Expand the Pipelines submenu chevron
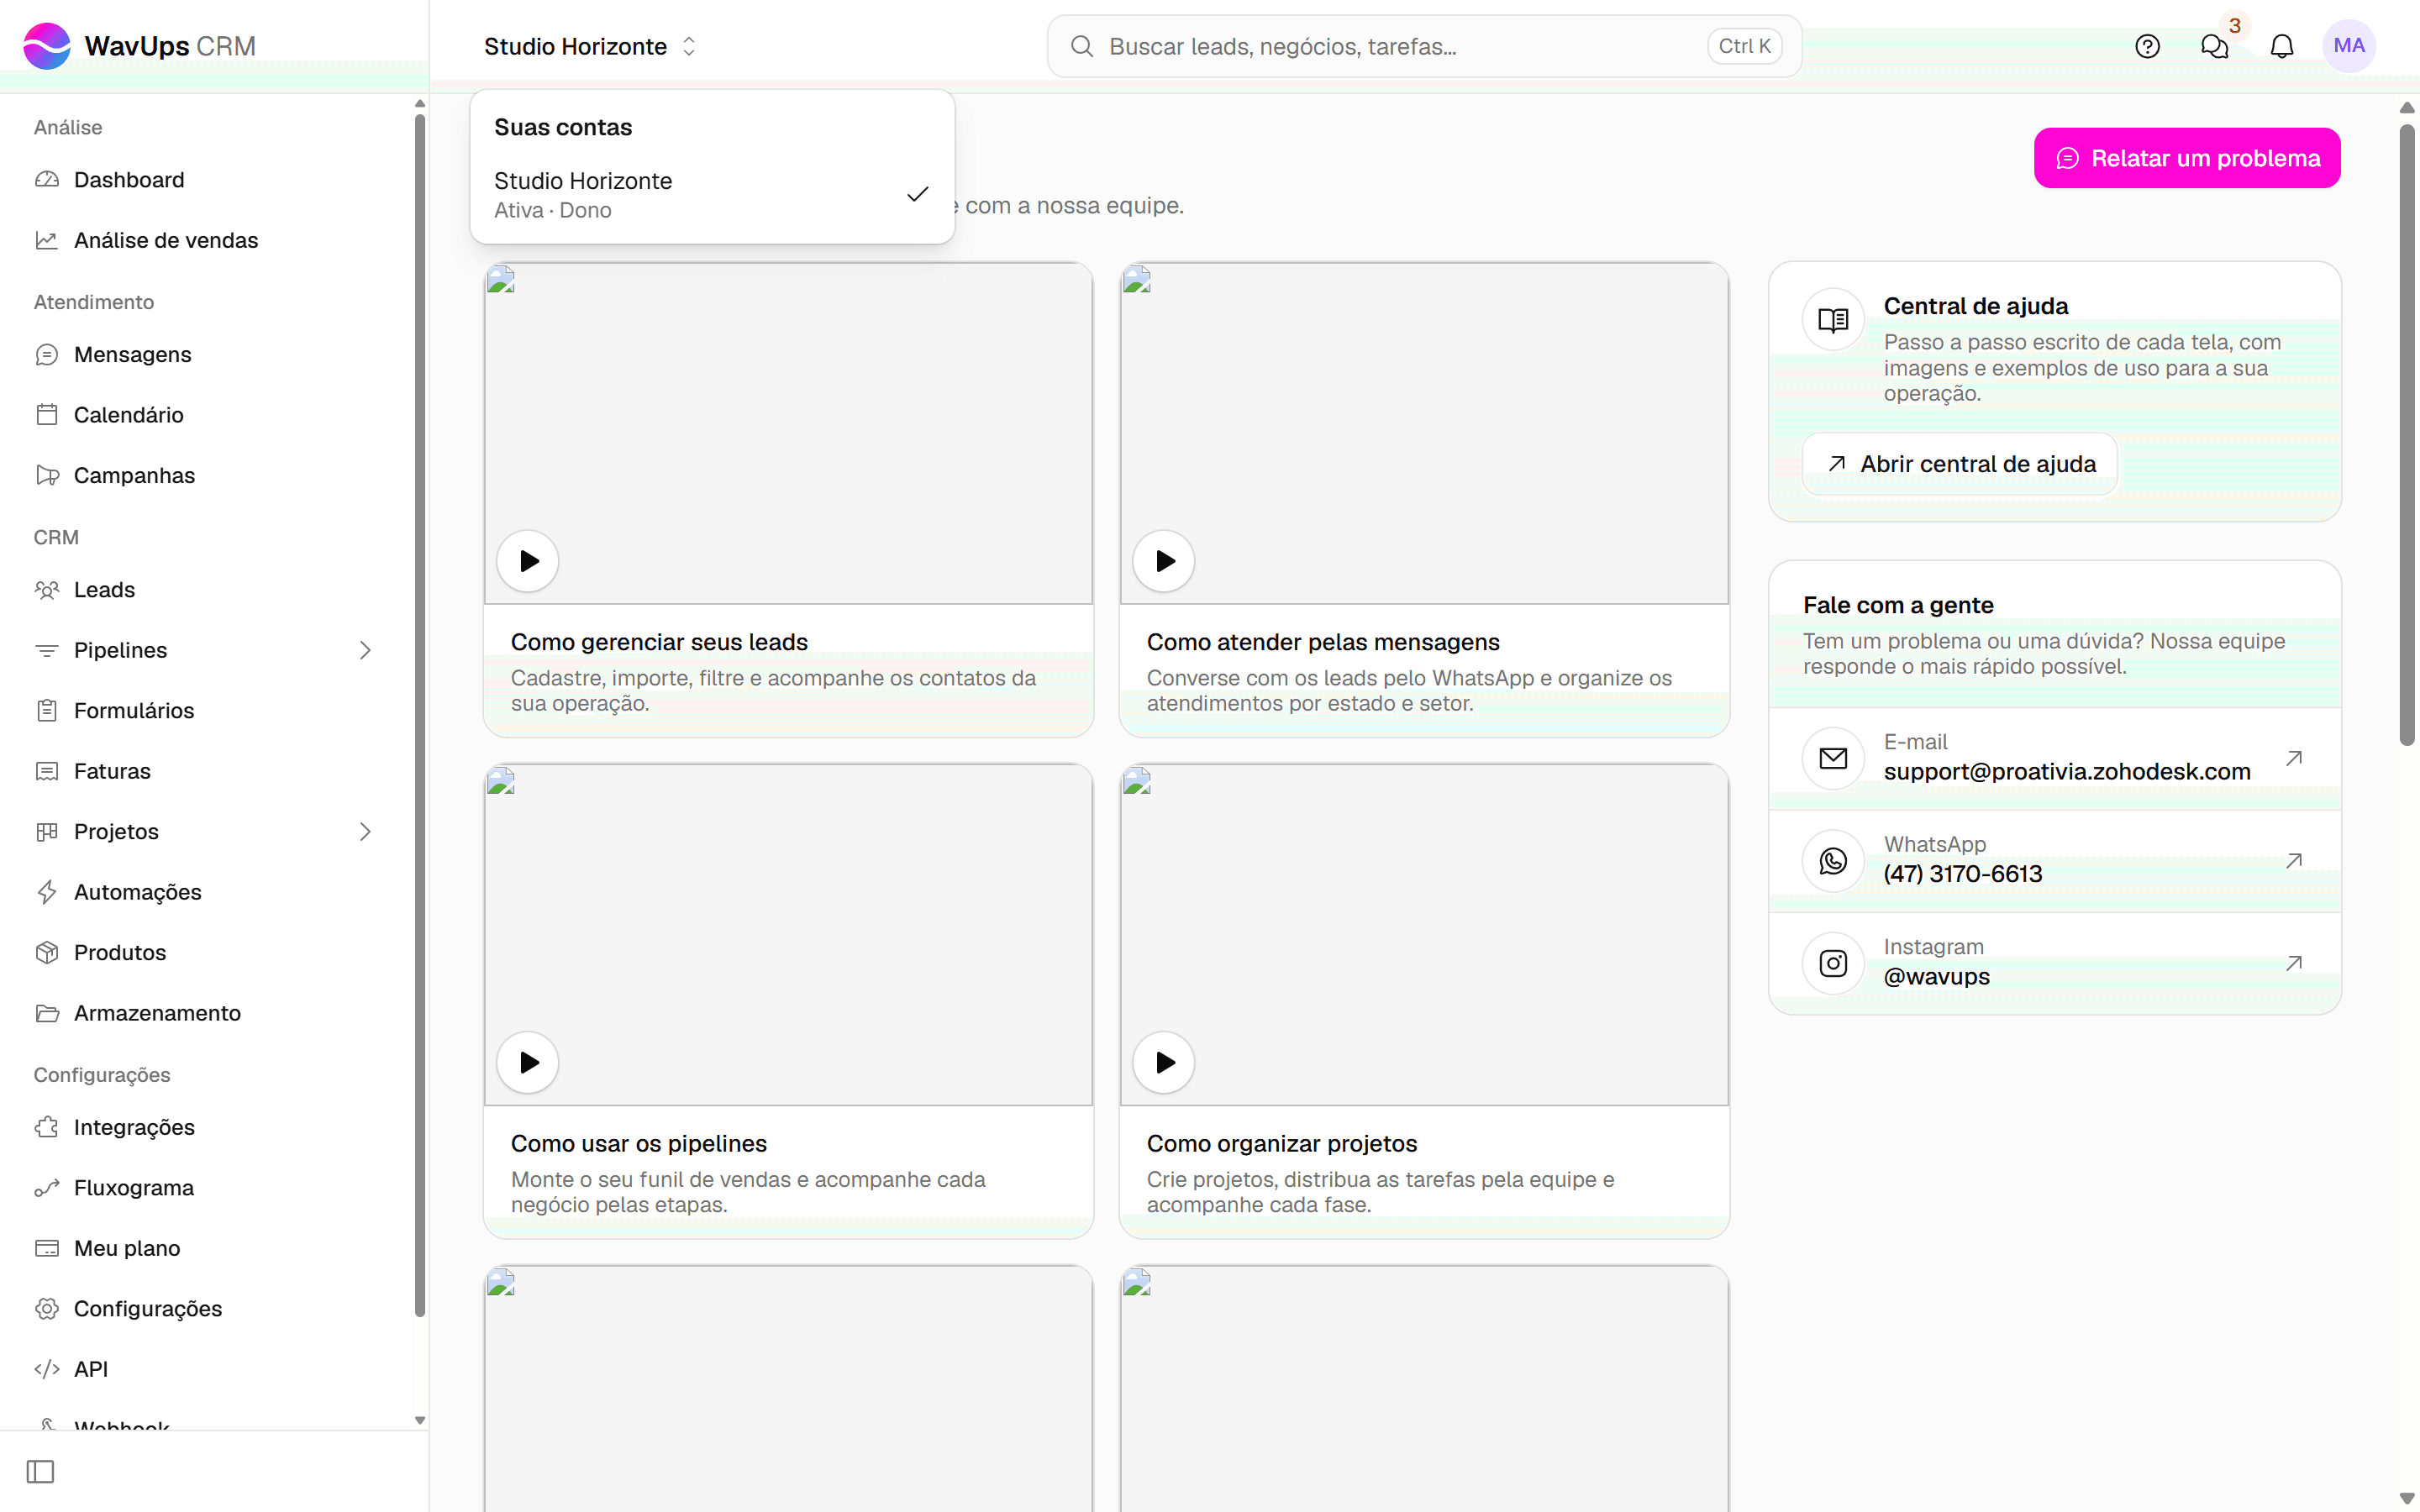The height and width of the screenshot is (1512, 2420). click(365, 650)
